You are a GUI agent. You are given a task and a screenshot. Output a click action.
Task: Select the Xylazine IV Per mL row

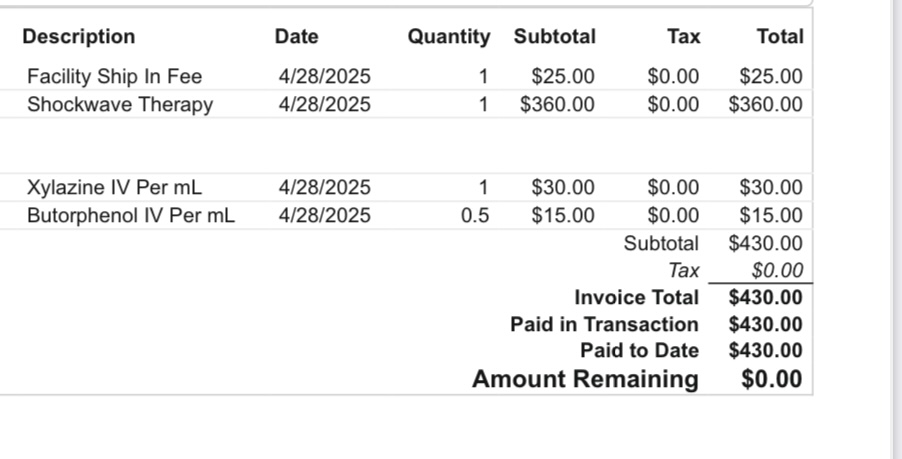[406, 188]
